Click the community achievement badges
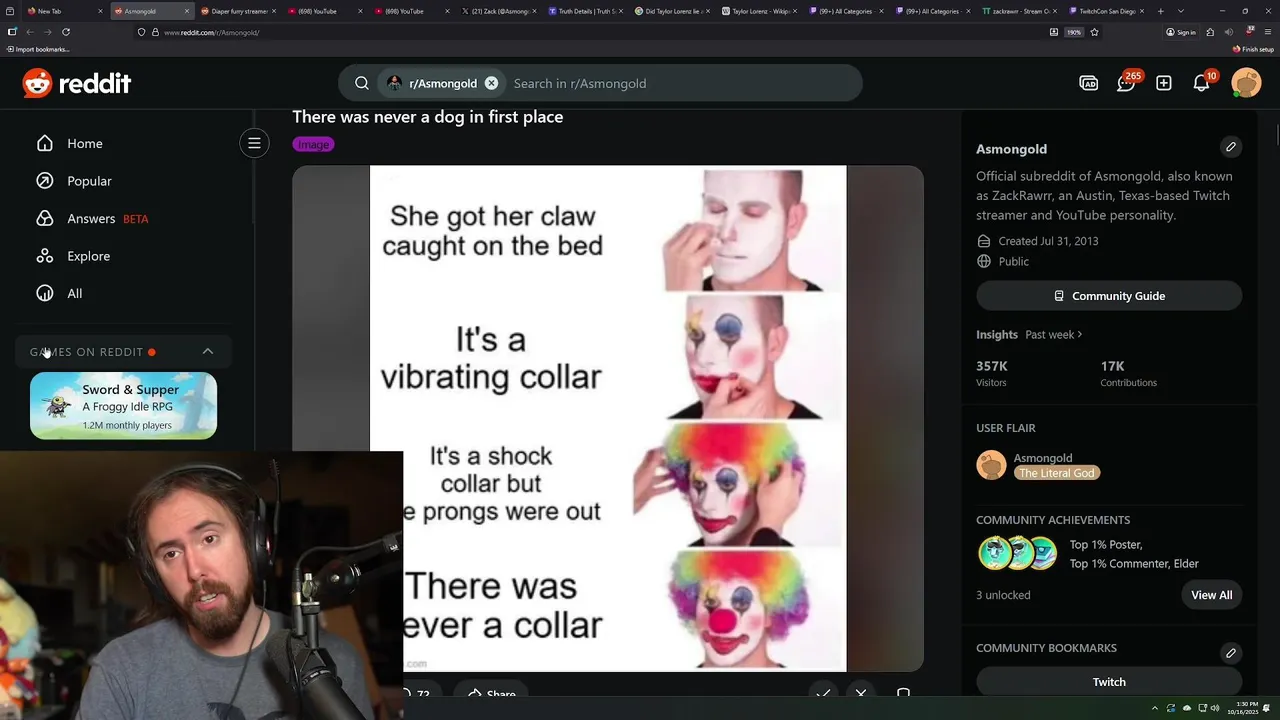Image resolution: width=1280 pixels, height=720 pixels. 1017,553
